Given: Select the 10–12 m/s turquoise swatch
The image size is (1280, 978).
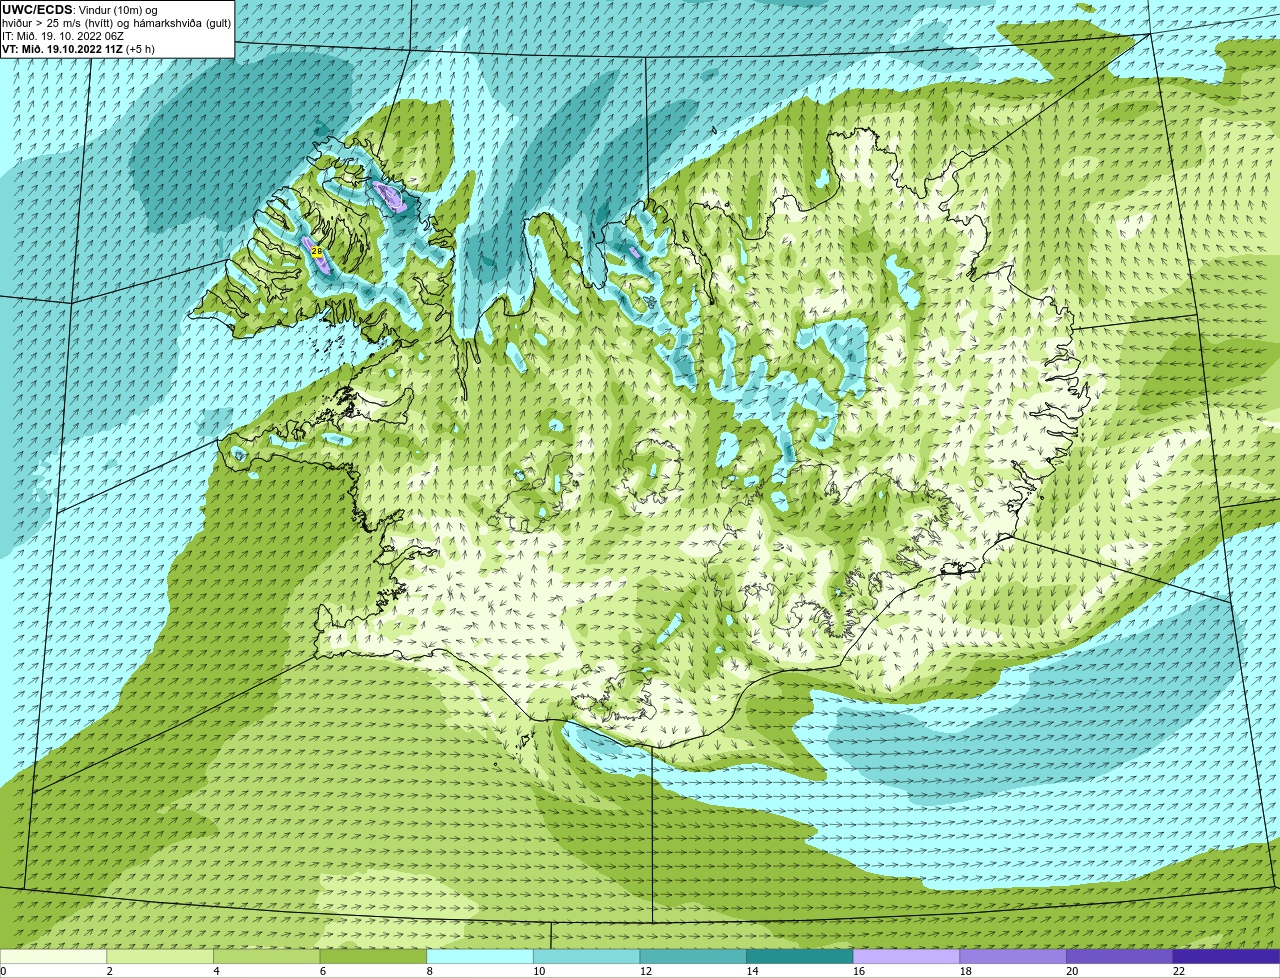Looking at the screenshot, I should (586, 956).
